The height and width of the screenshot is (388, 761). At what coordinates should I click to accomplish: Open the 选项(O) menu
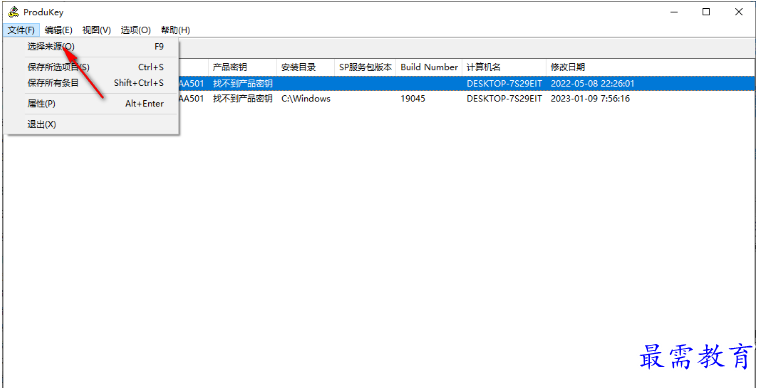click(135, 30)
